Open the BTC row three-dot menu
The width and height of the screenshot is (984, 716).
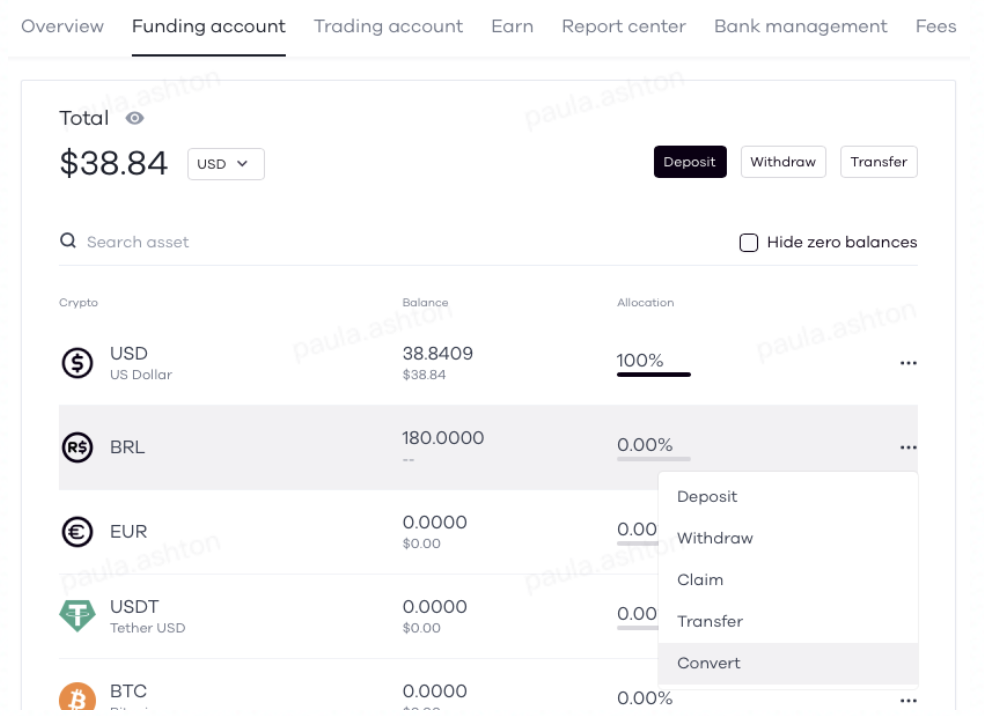[x=908, y=700]
